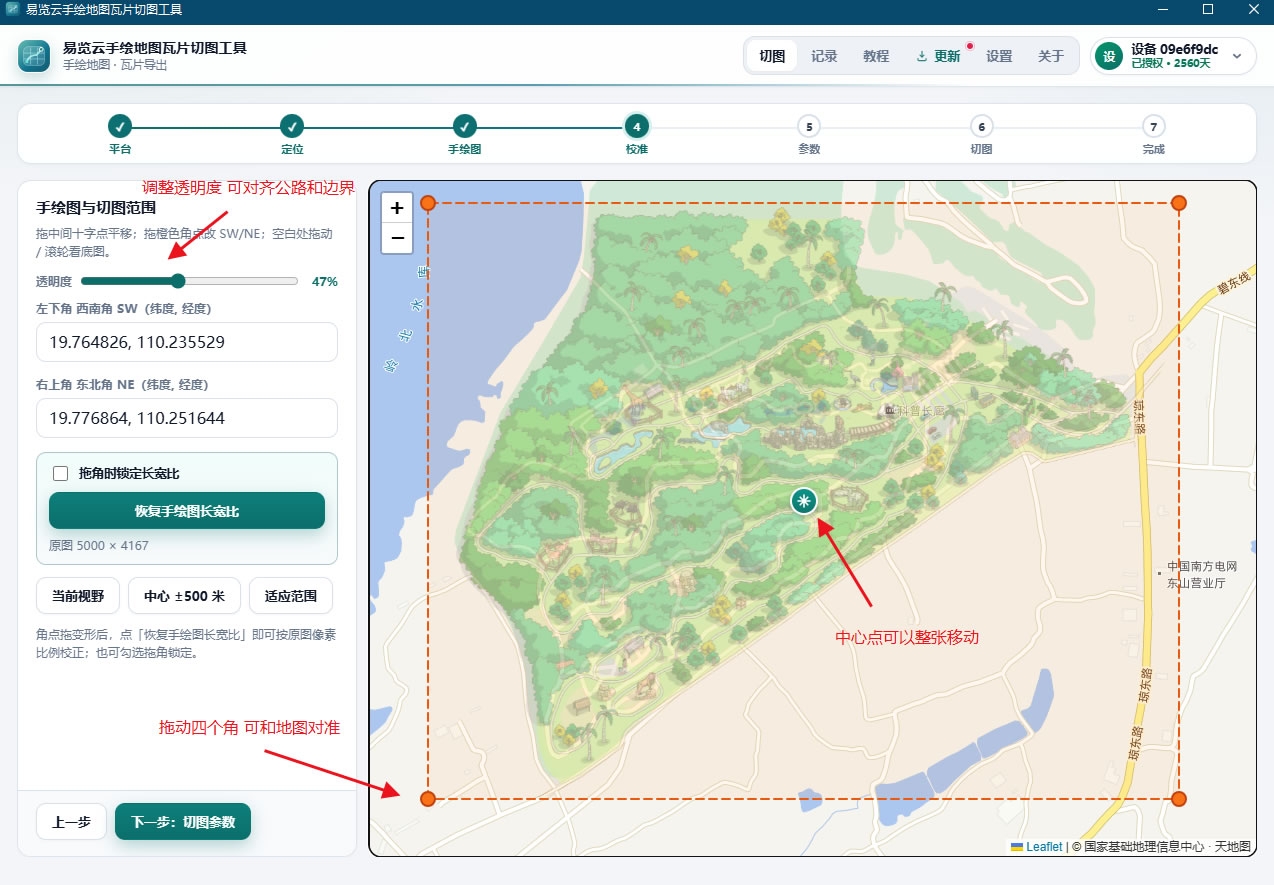Click 已授权 • 2560天 license text
The image size is (1274, 885).
pyautogui.click(x=1171, y=63)
